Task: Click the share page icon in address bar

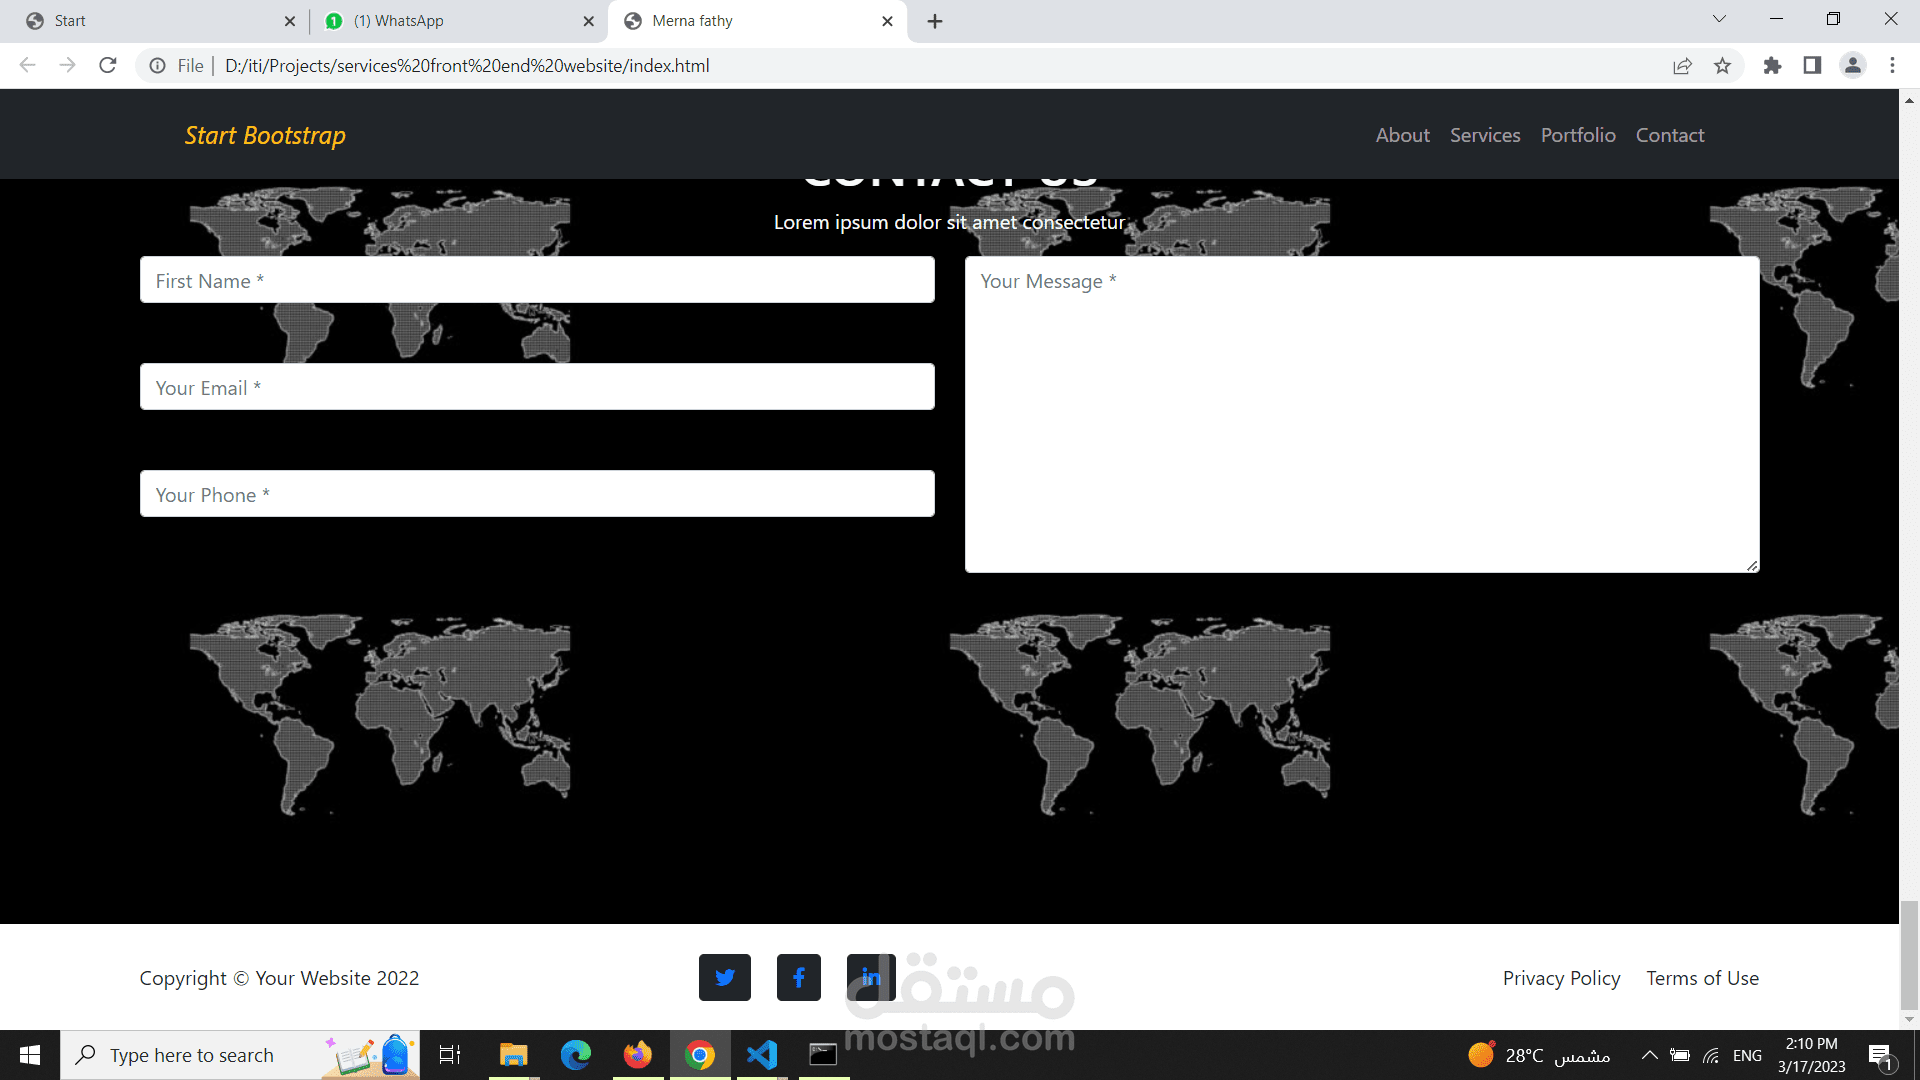Action: click(x=1682, y=66)
